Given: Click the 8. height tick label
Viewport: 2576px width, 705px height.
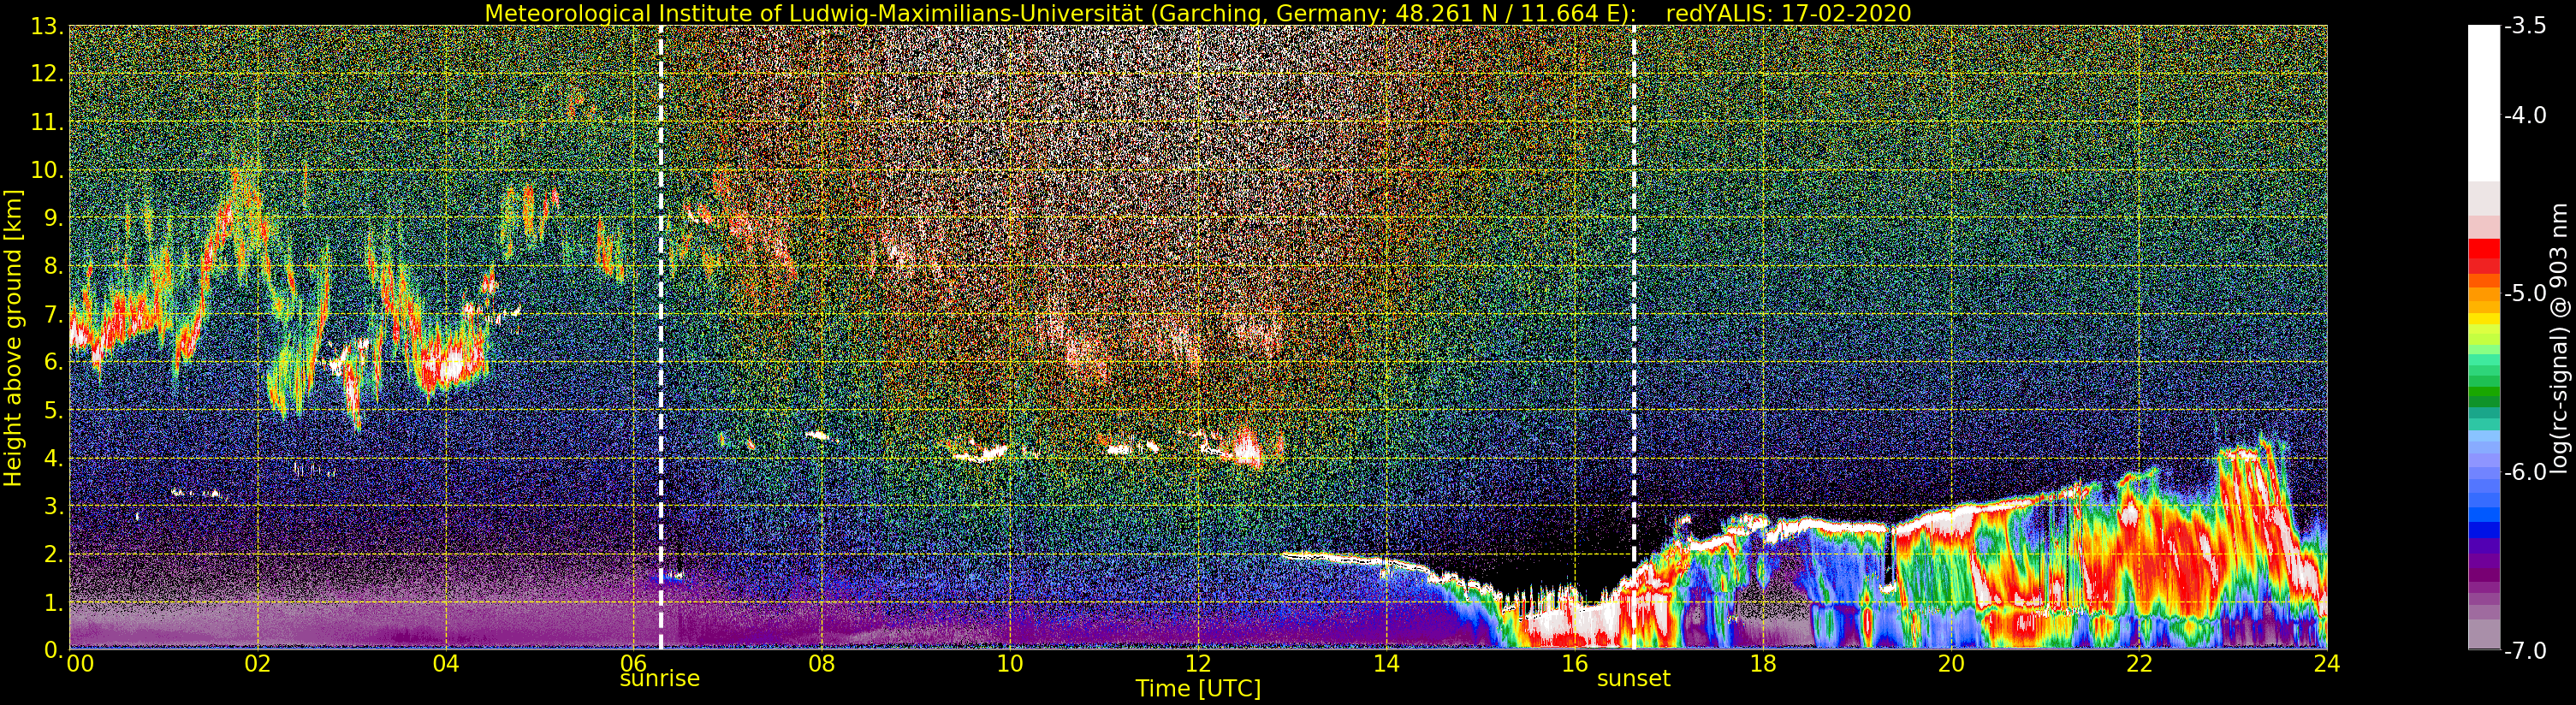Looking at the screenshot, I should [54, 266].
